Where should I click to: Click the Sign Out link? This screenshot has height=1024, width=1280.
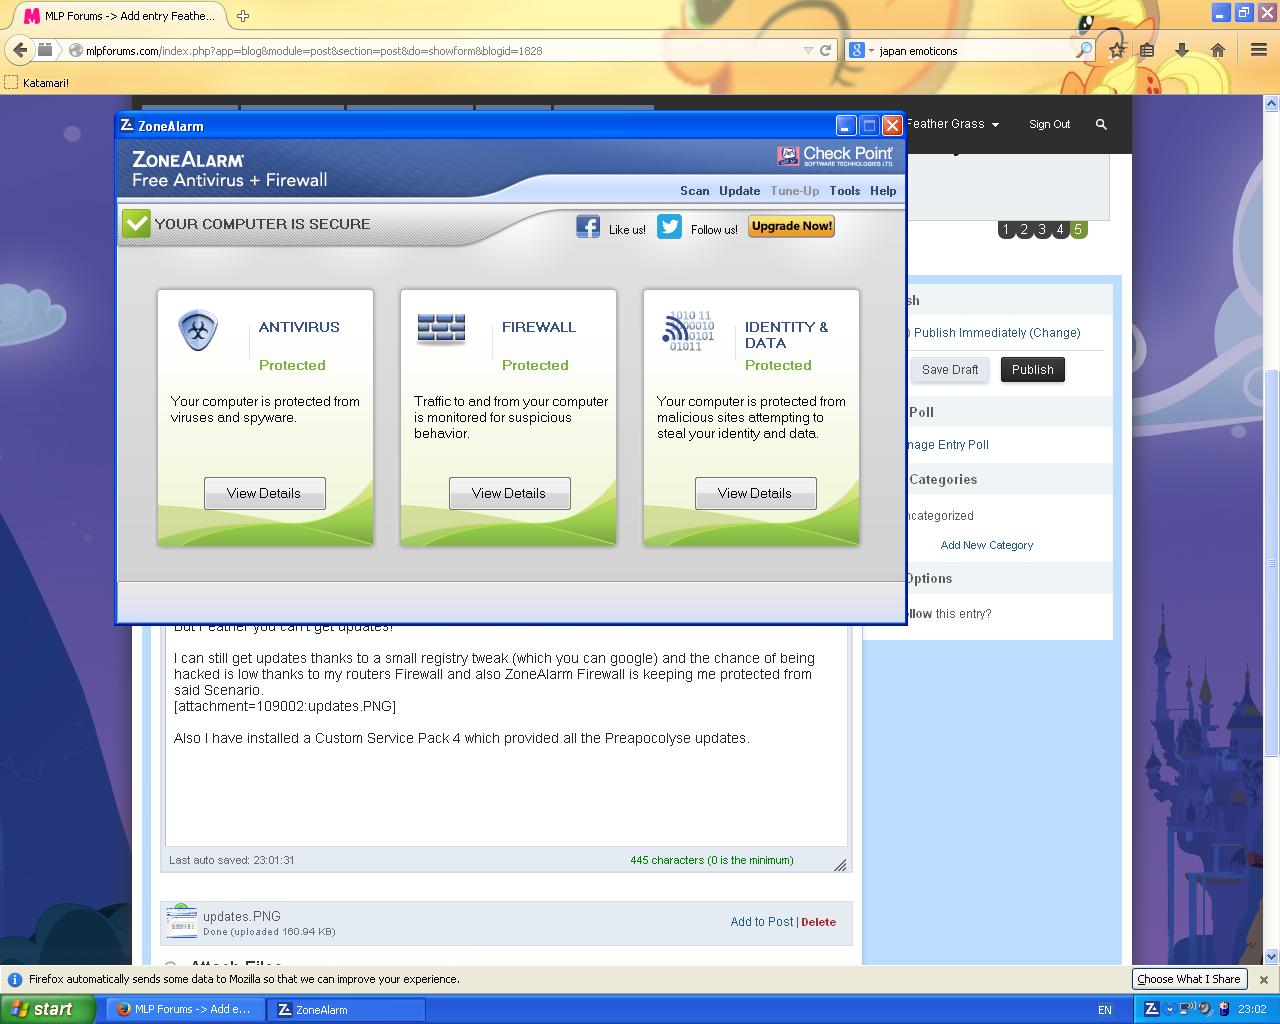pyautogui.click(x=1050, y=124)
